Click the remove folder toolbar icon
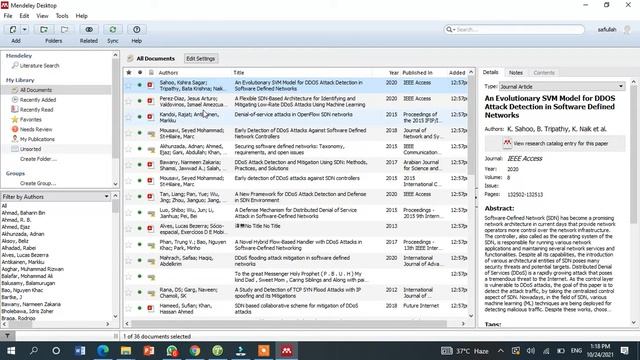 point(64,29)
